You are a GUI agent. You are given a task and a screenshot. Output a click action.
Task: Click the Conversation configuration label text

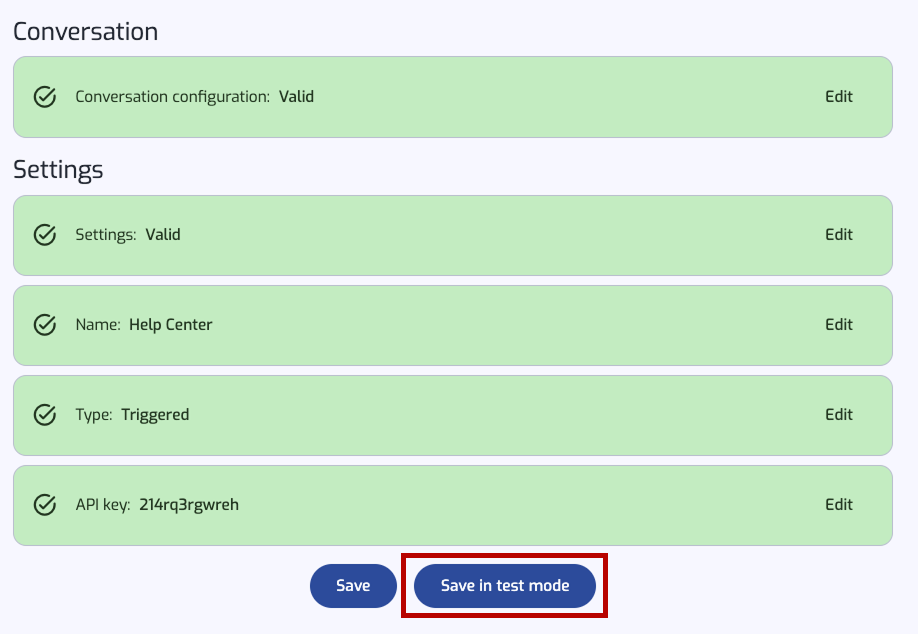pyautogui.click(x=173, y=97)
